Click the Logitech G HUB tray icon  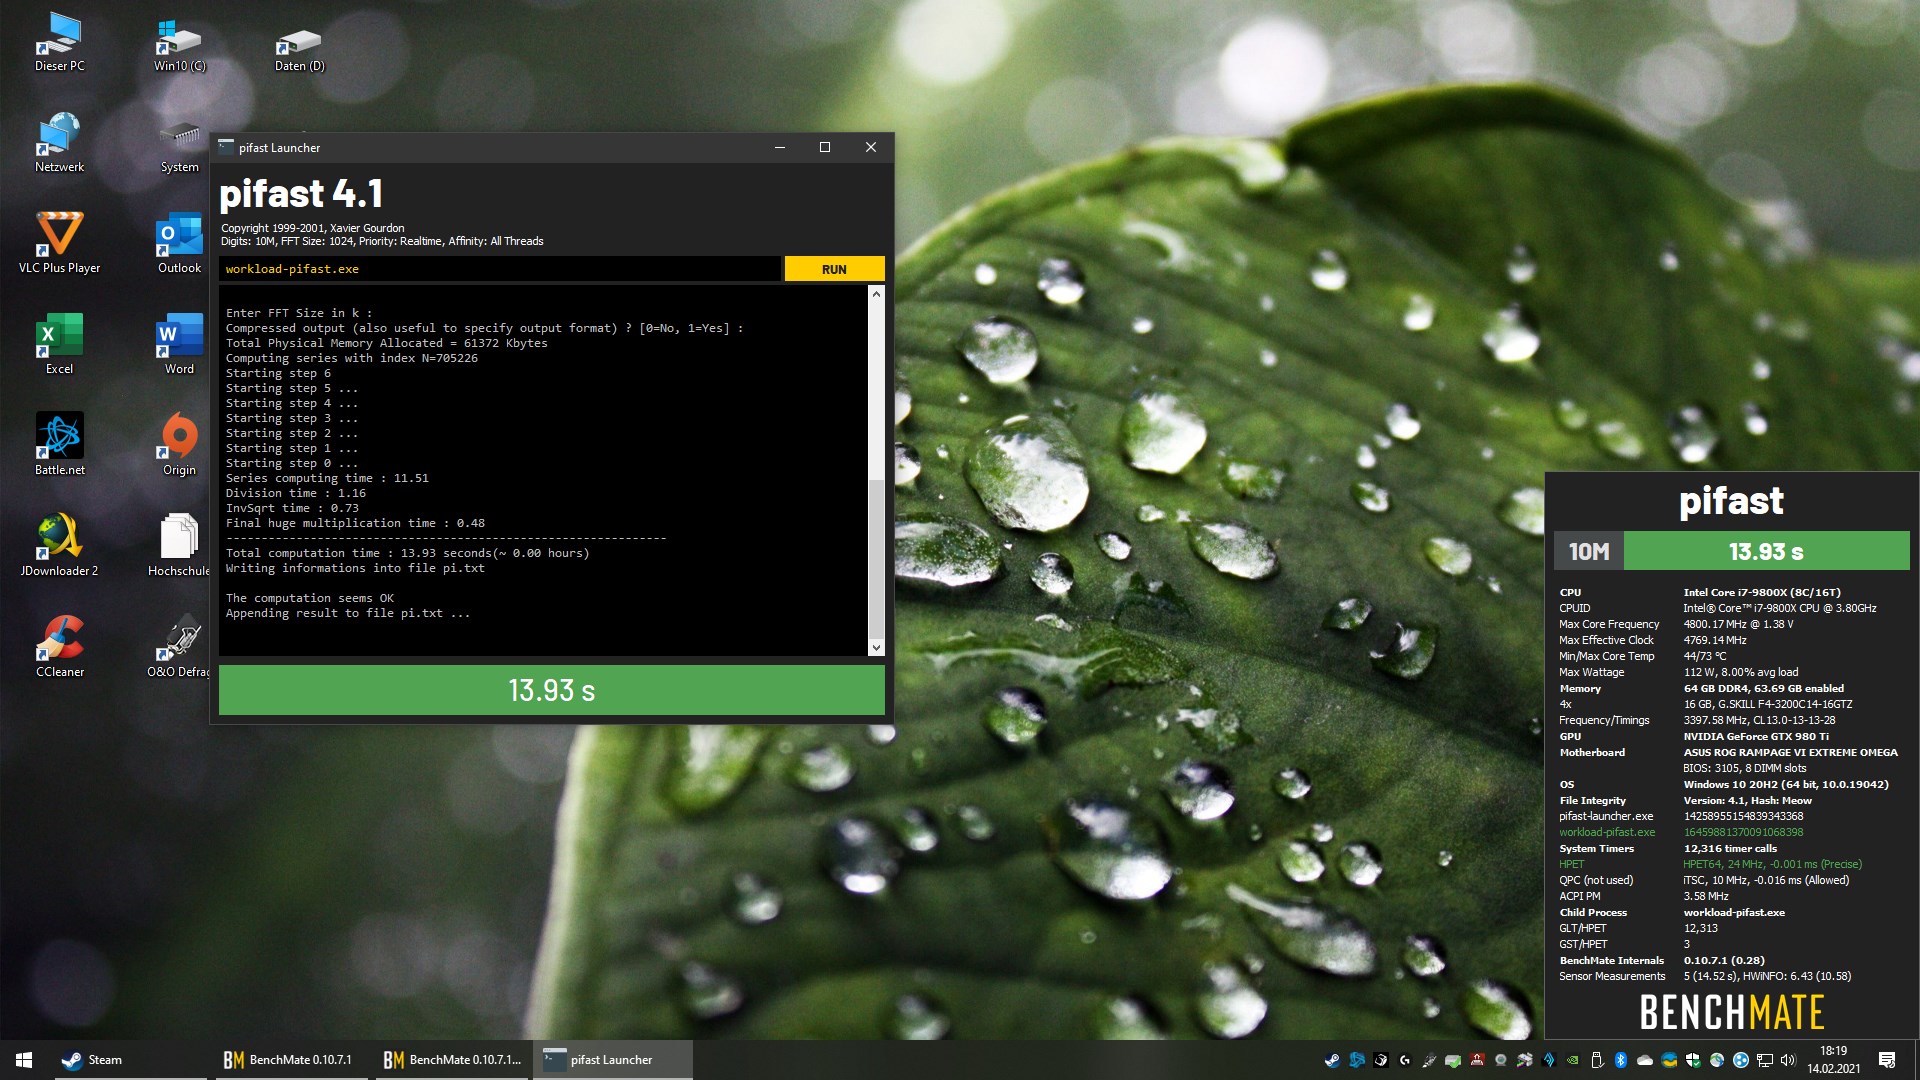click(1404, 1060)
